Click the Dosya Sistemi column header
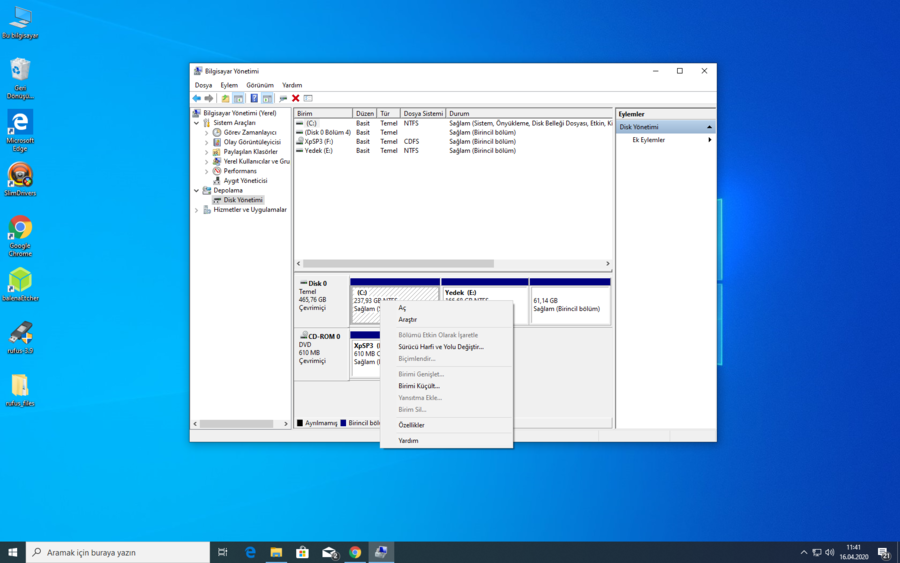900x563 pixels. [422, 114]
